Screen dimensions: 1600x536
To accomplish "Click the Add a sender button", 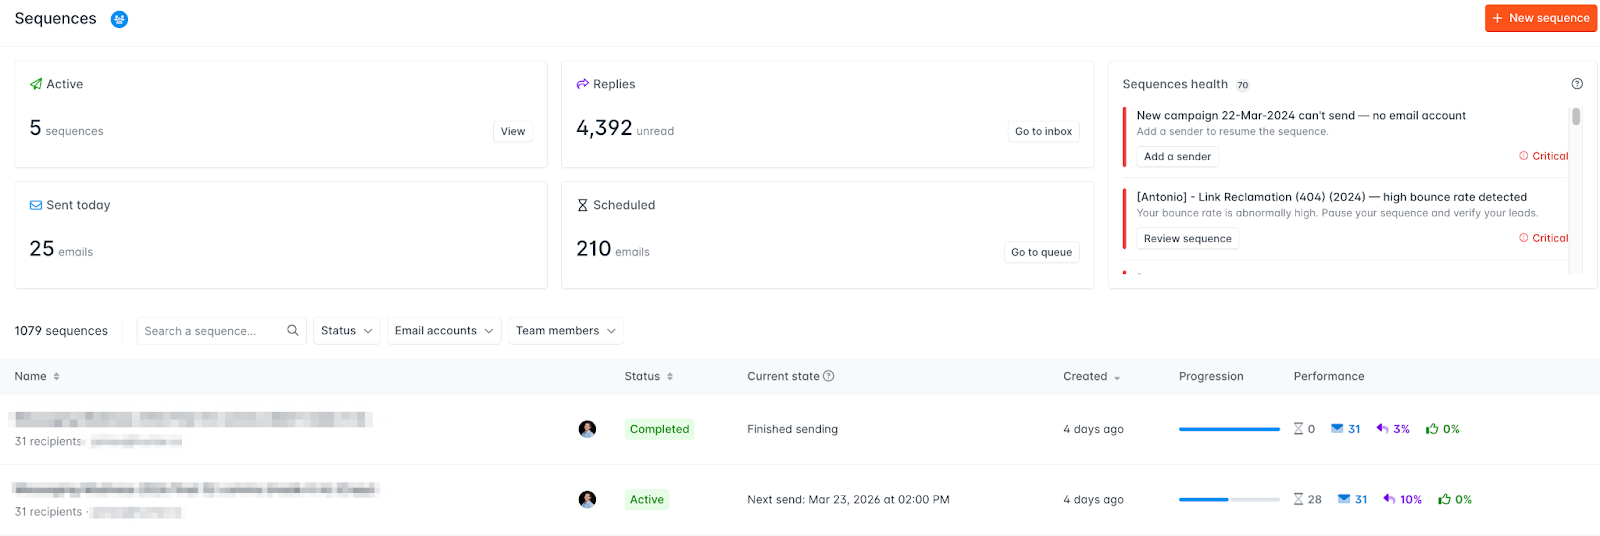I will pos(1177,157).
